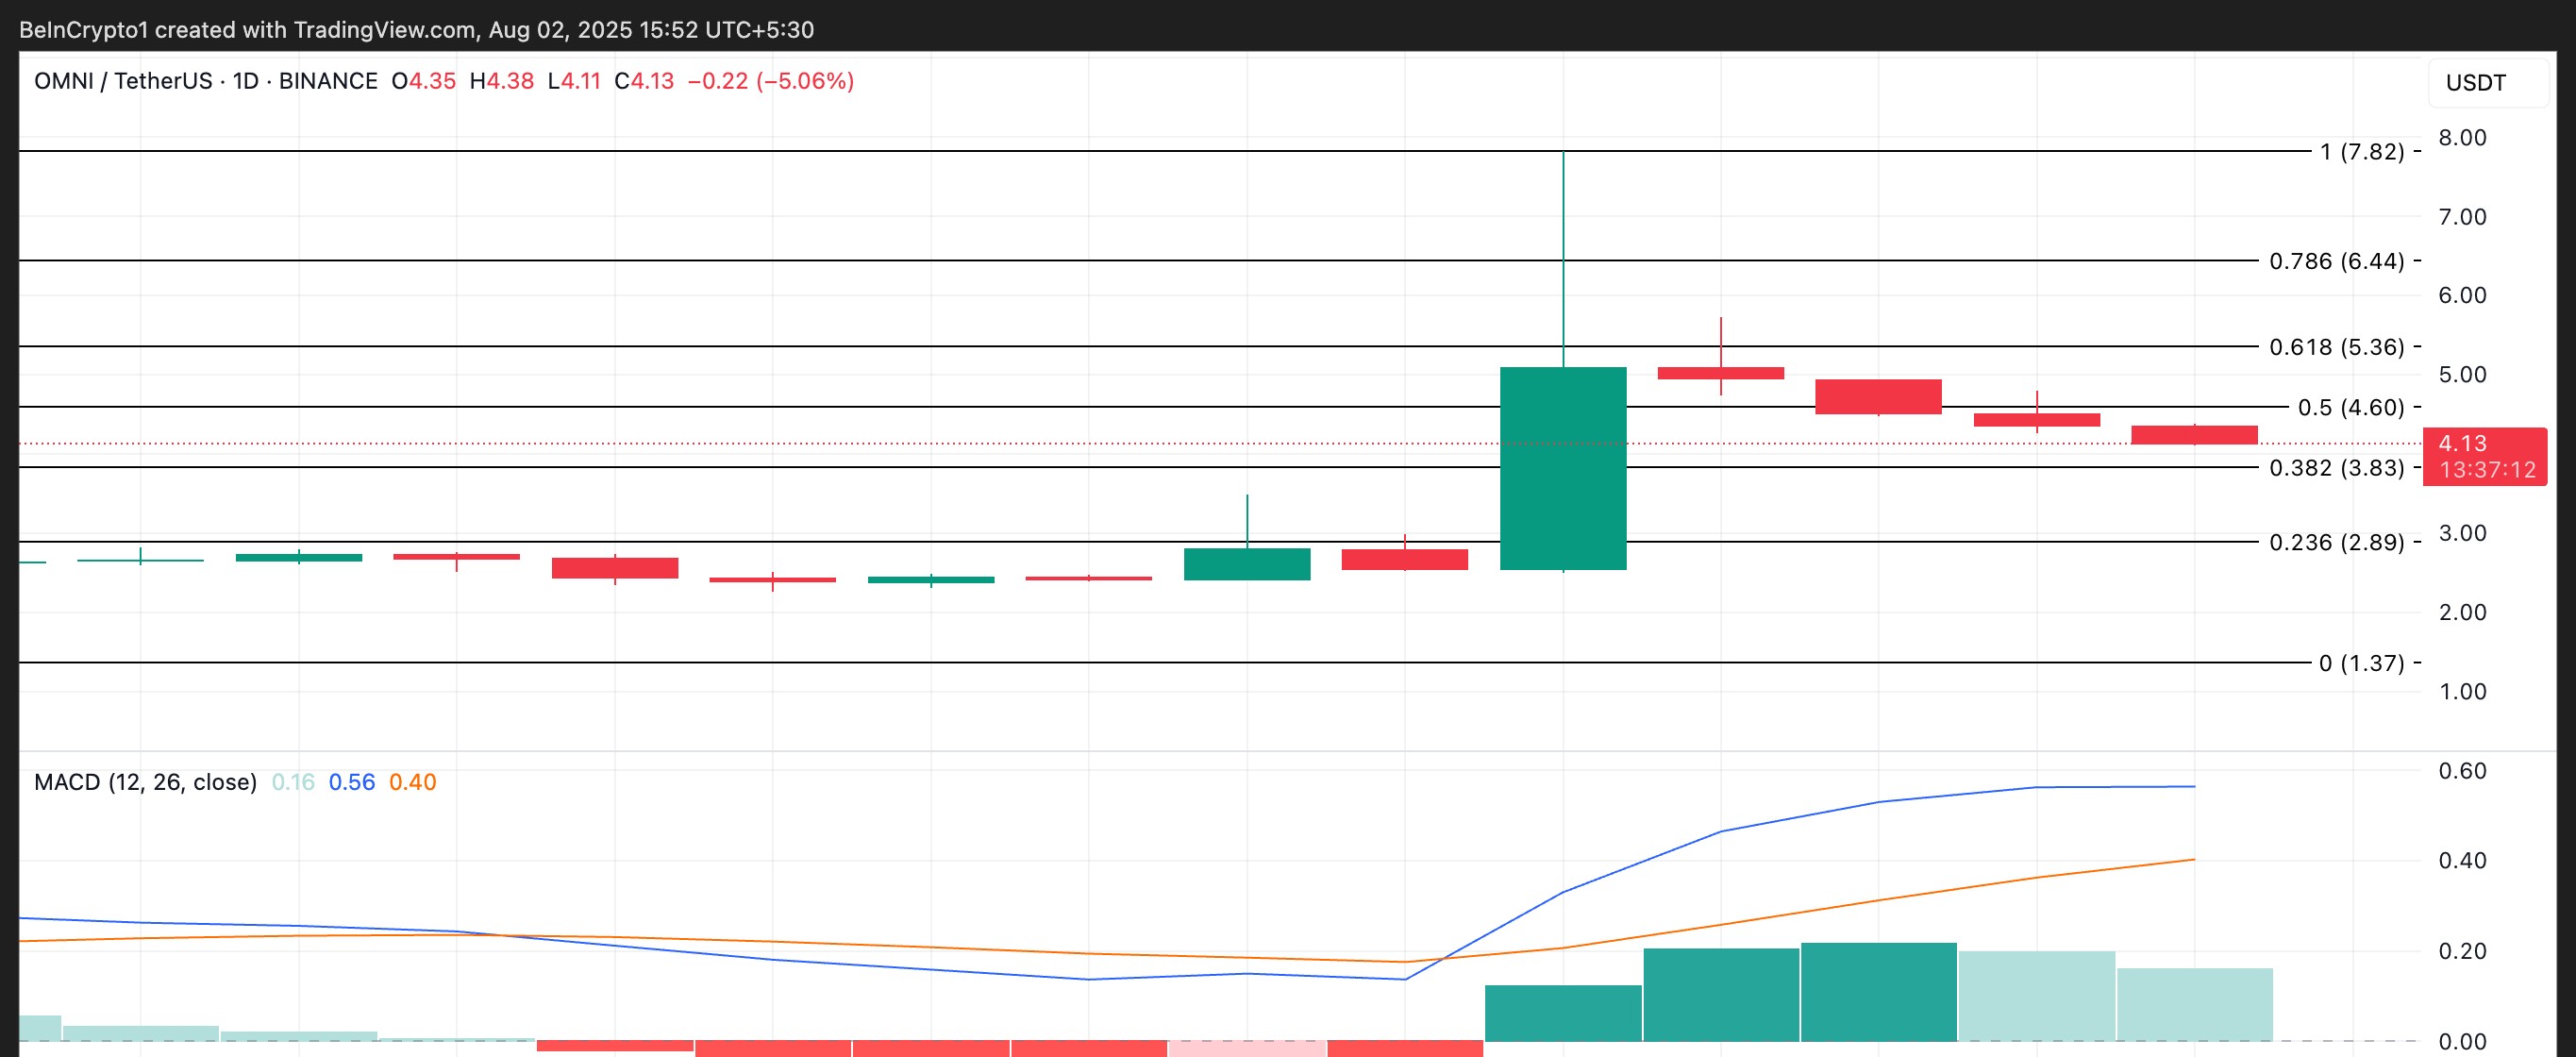Select the Fibonacci label 0.618 (5.36)
The image size is (2576, 1057).
pyautogui.click(x=2336, y=347)
